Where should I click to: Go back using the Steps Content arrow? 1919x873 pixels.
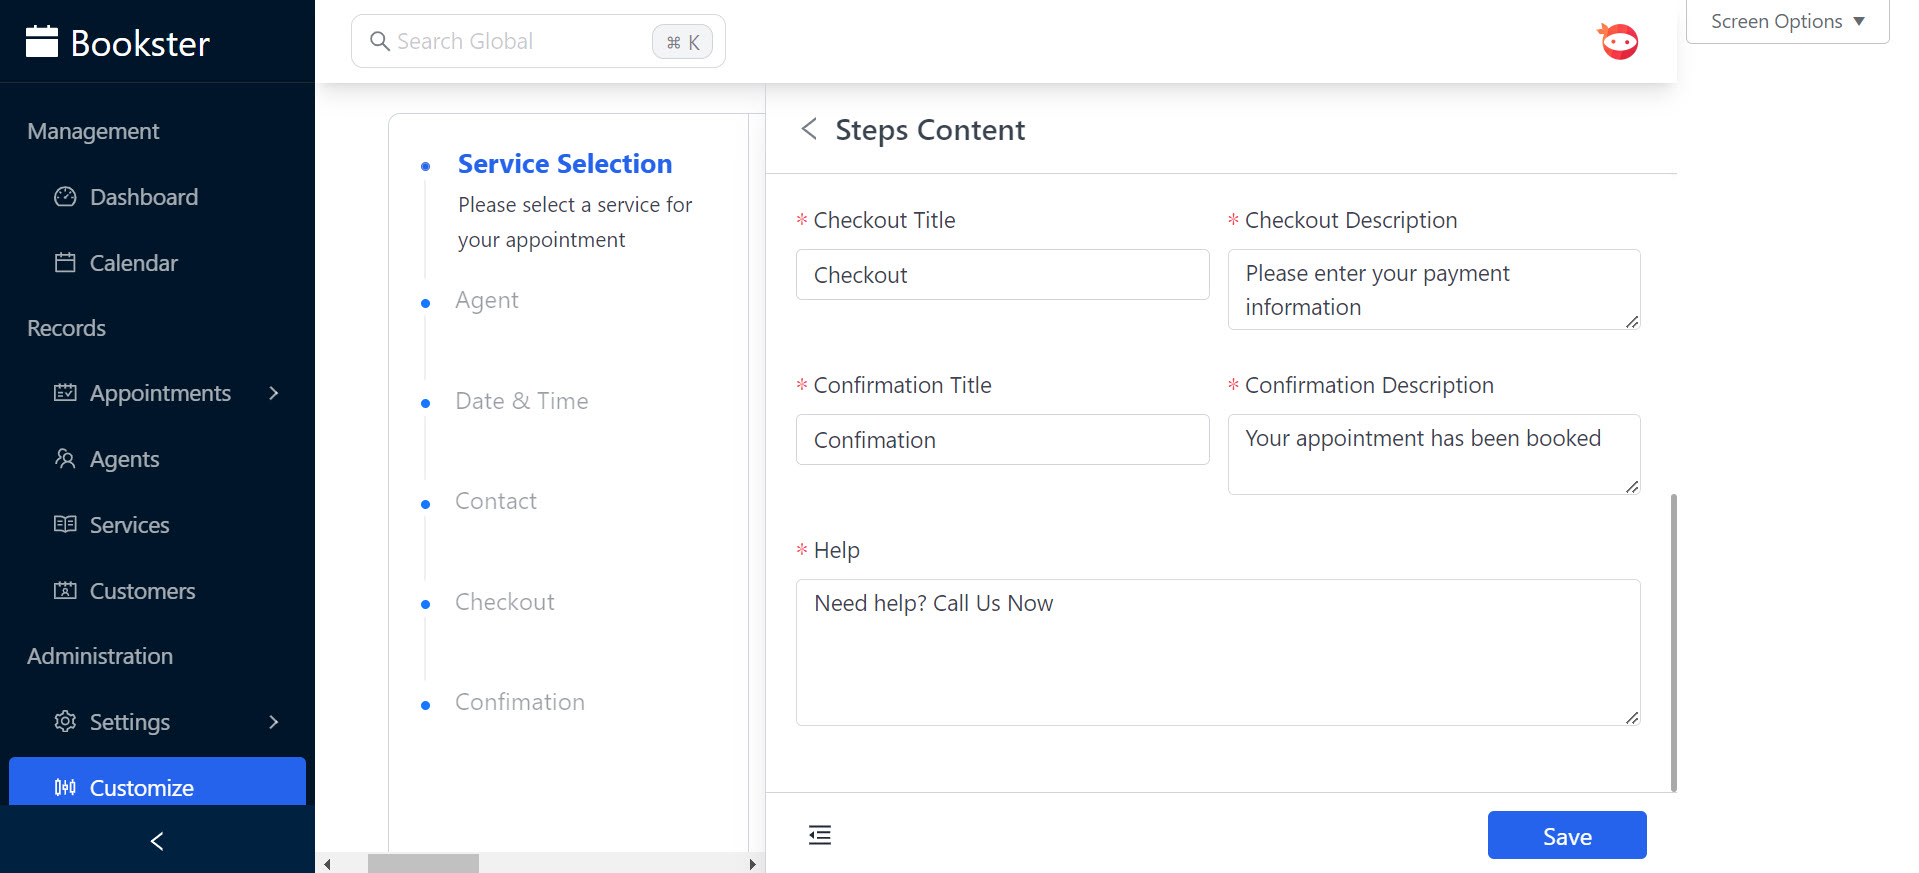pyautogui.click(x=809, y=129)
